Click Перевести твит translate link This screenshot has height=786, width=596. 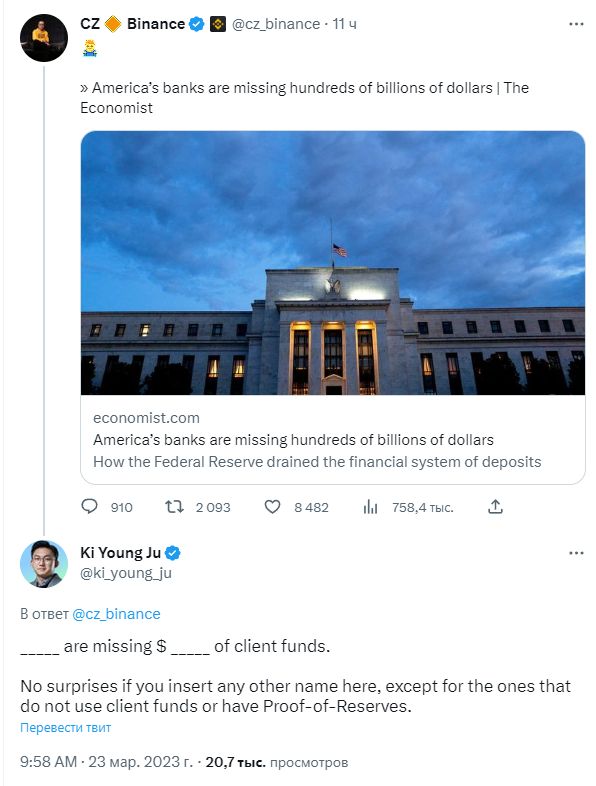tap(65, 727)
